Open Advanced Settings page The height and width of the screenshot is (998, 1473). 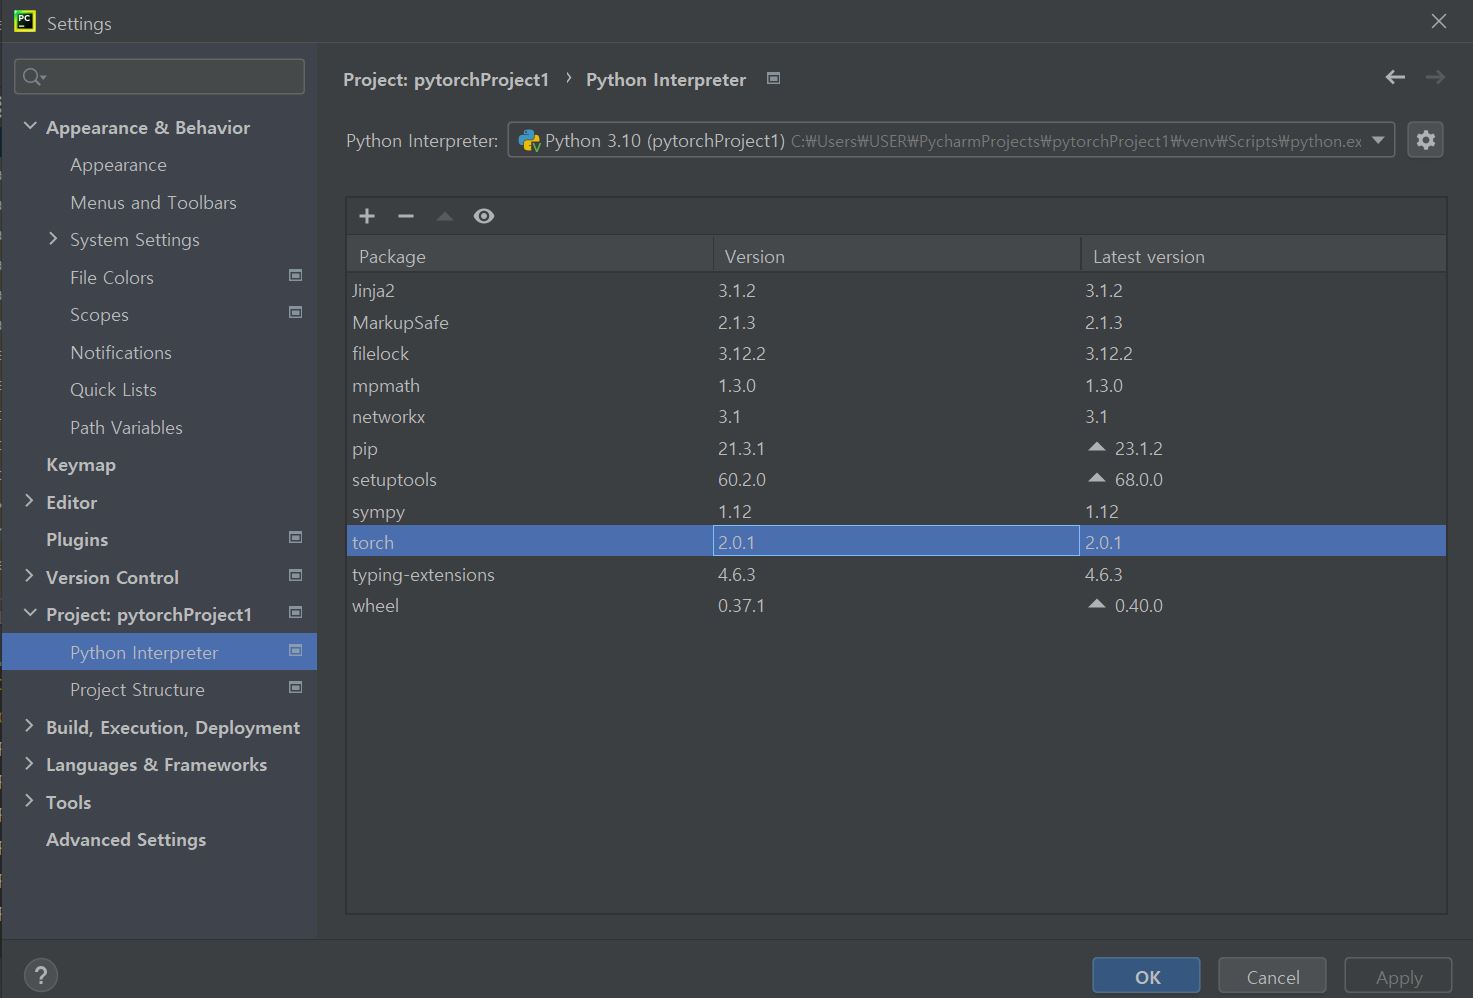[x=126, y=840]
